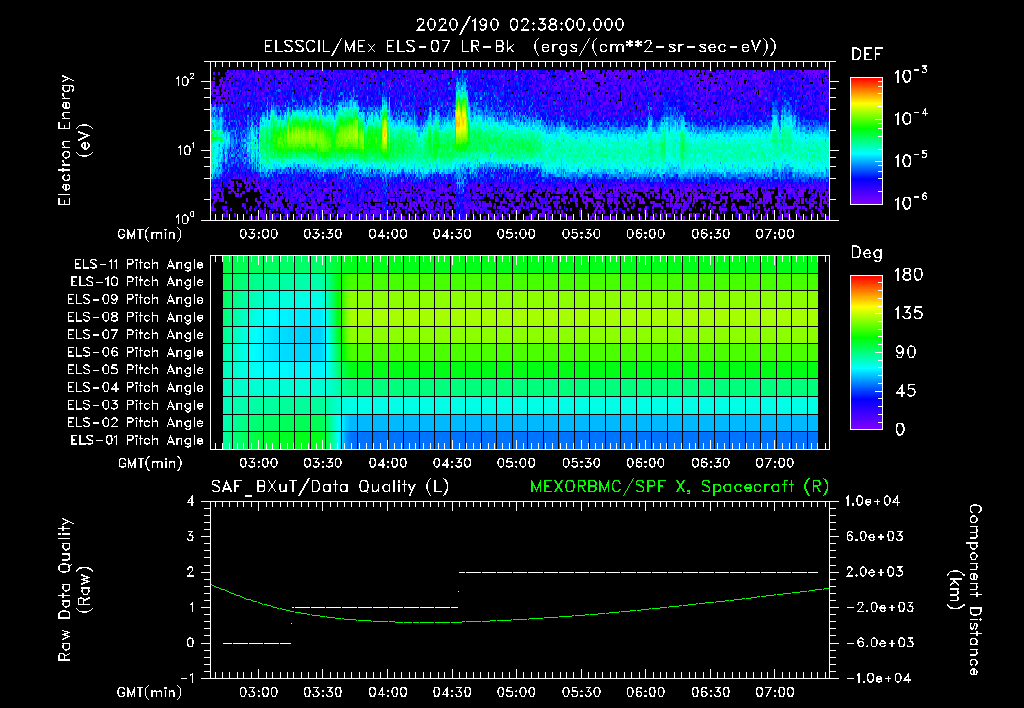Screen dimensions: 1024x708
Task: Select the ELS-06 Pitch Angle row label
Action: coord(135,352)
